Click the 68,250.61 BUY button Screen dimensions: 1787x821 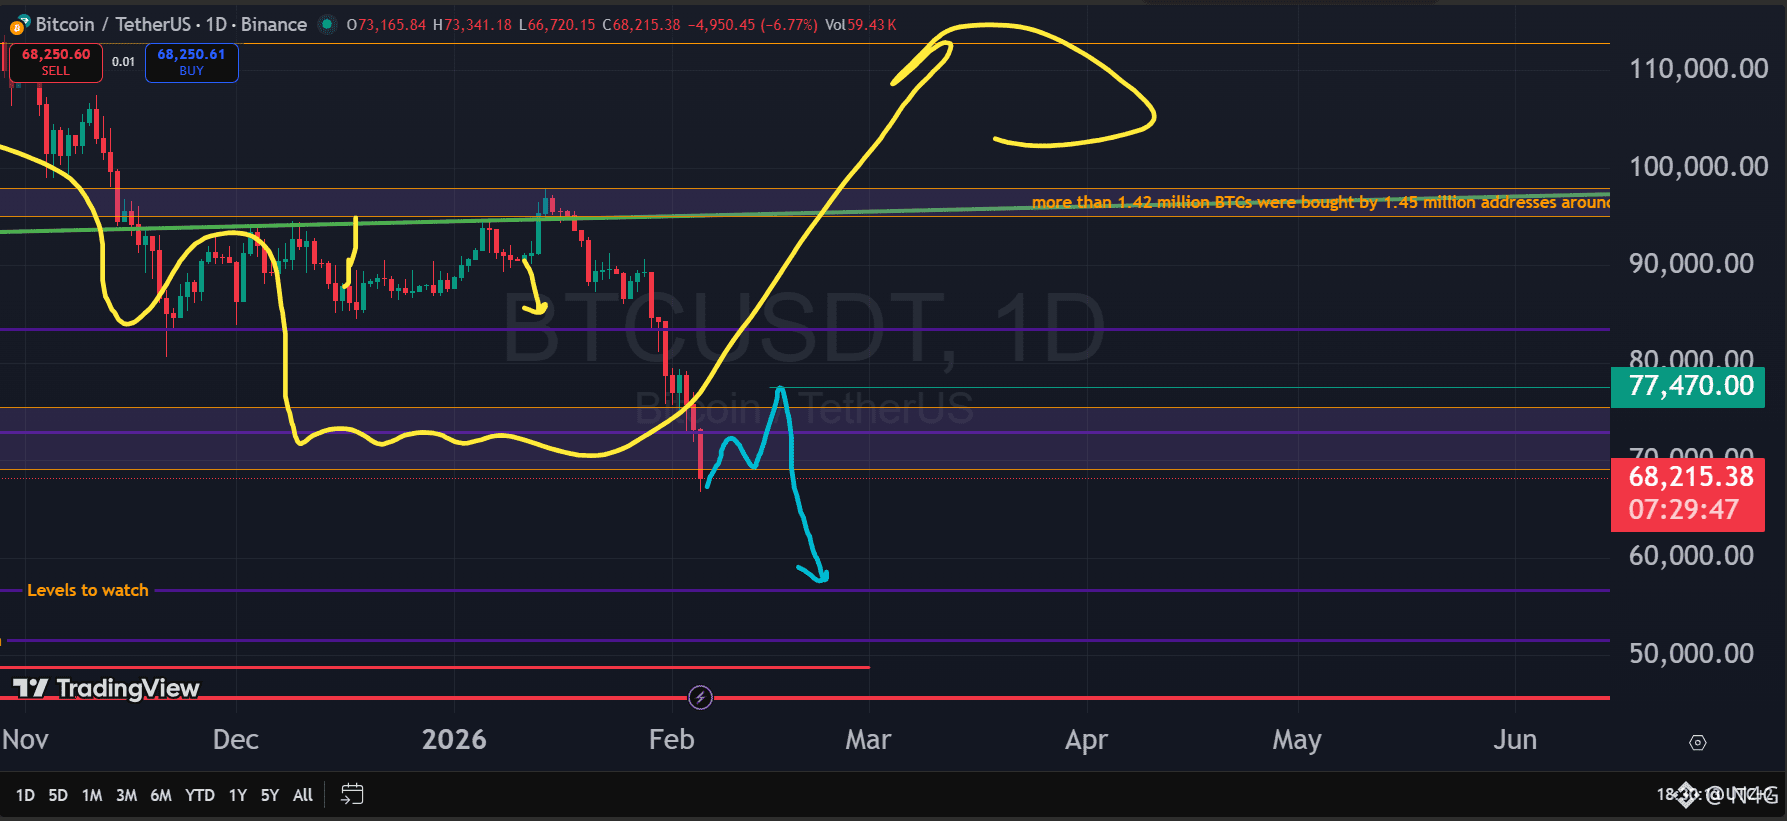(x=191, y=62)
